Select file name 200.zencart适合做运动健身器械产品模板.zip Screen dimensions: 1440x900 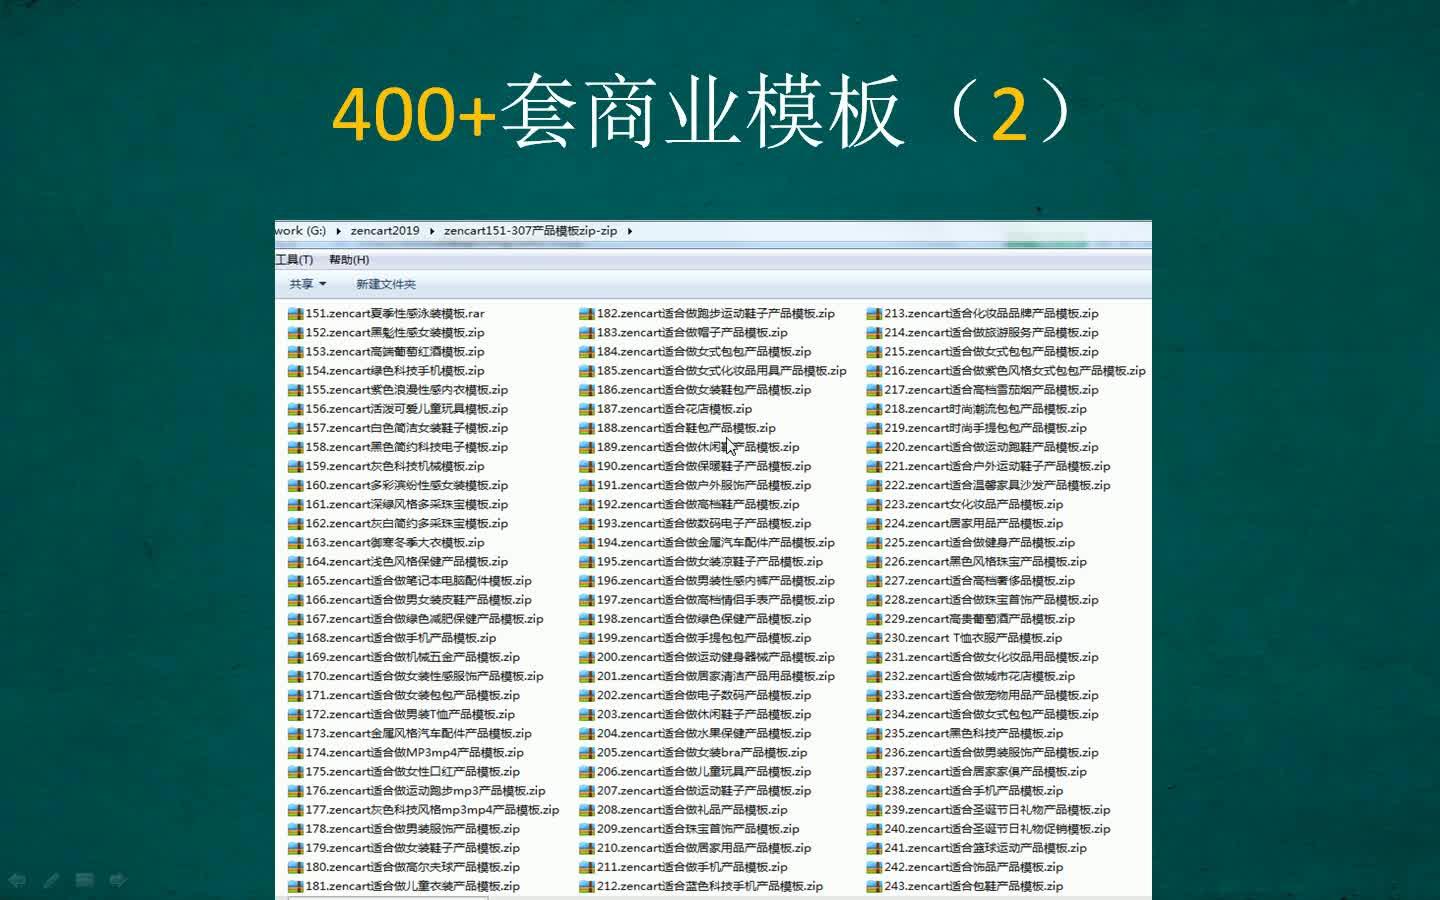(x=716, y=657)
